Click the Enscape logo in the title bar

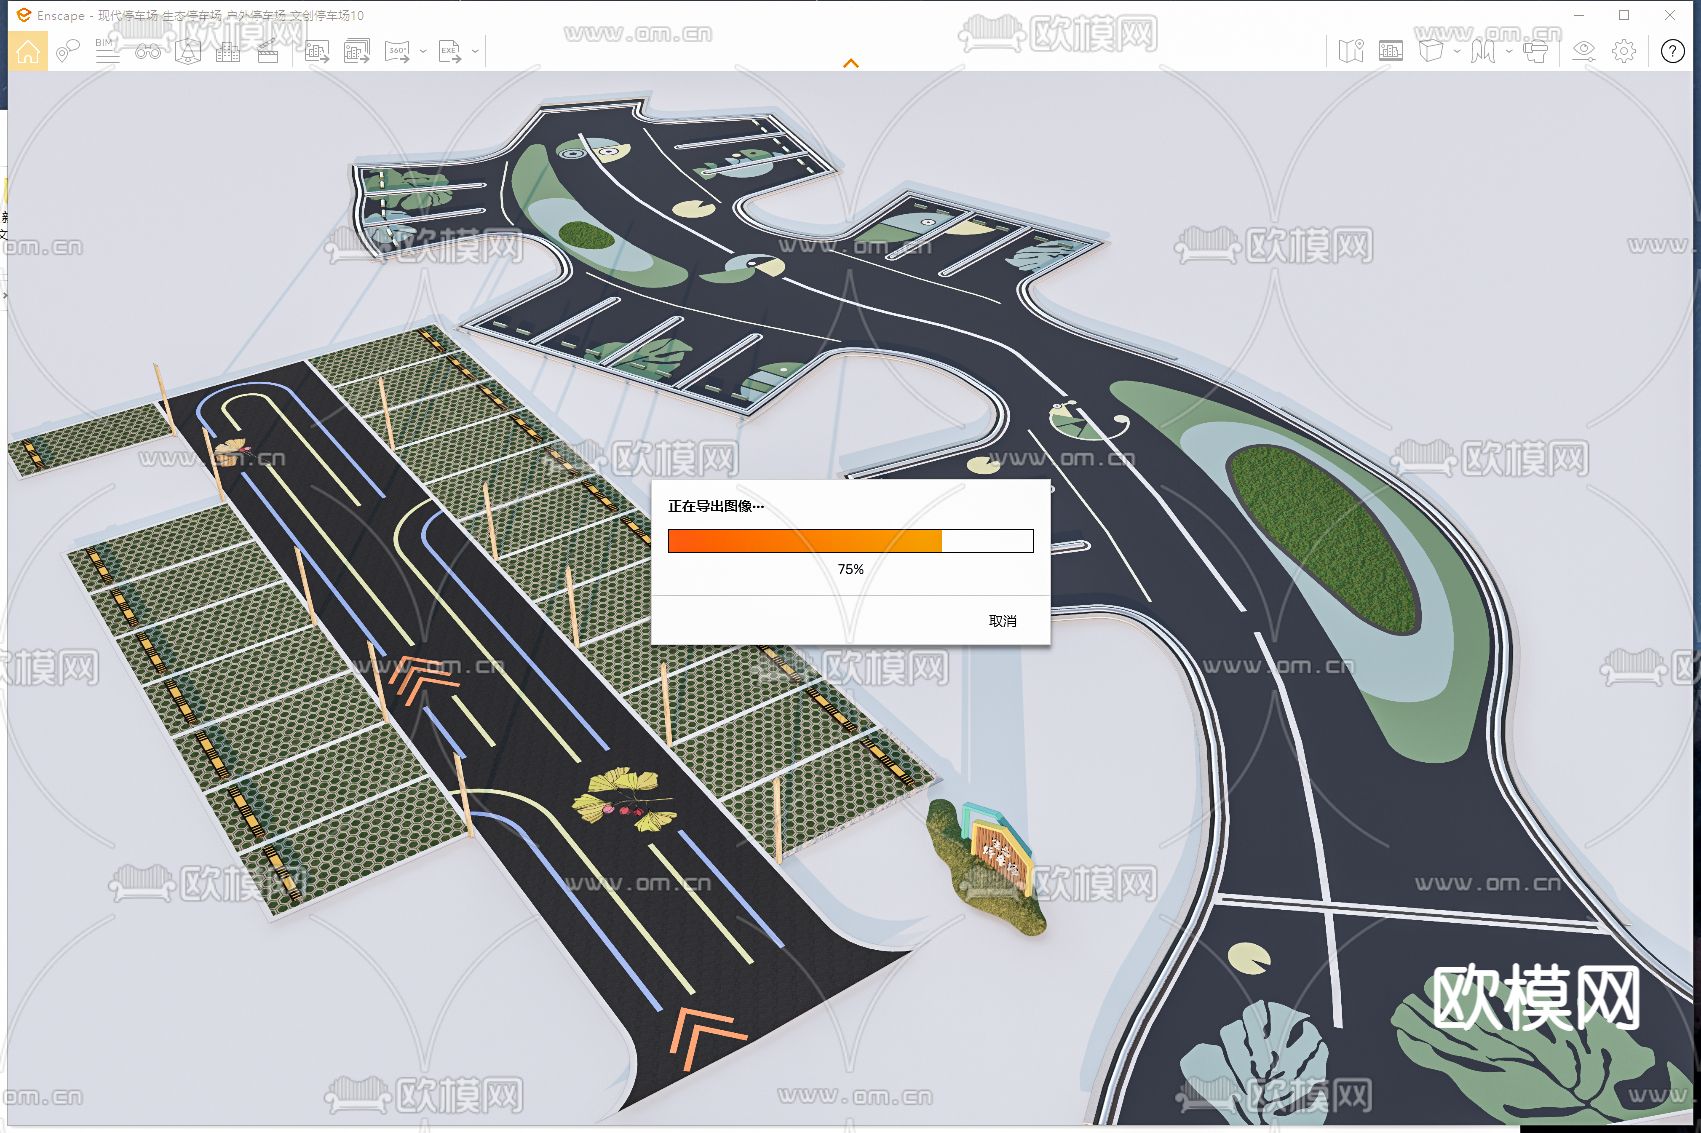coord(24,15)
